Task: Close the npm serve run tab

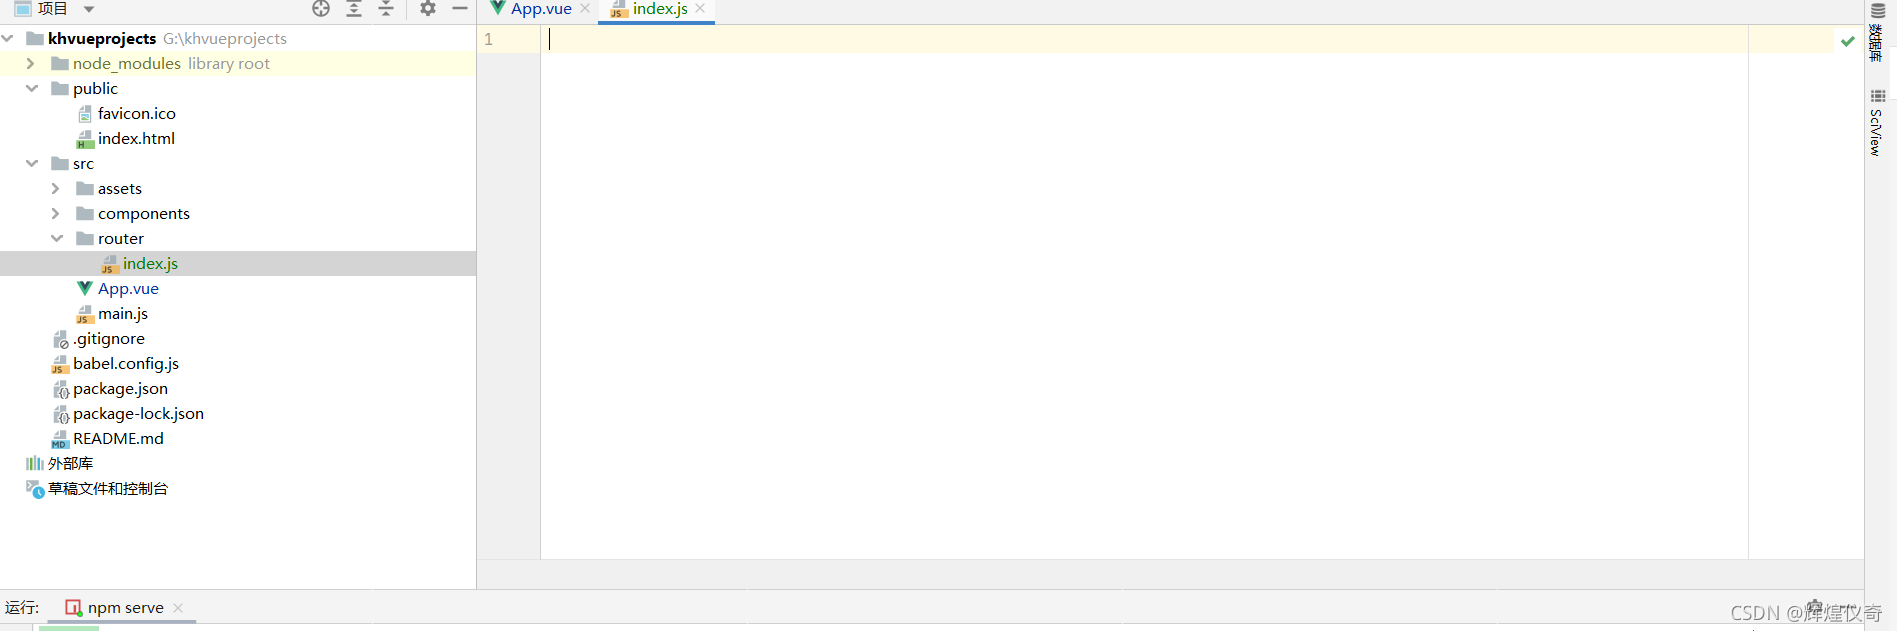Action: coord(178,607)
